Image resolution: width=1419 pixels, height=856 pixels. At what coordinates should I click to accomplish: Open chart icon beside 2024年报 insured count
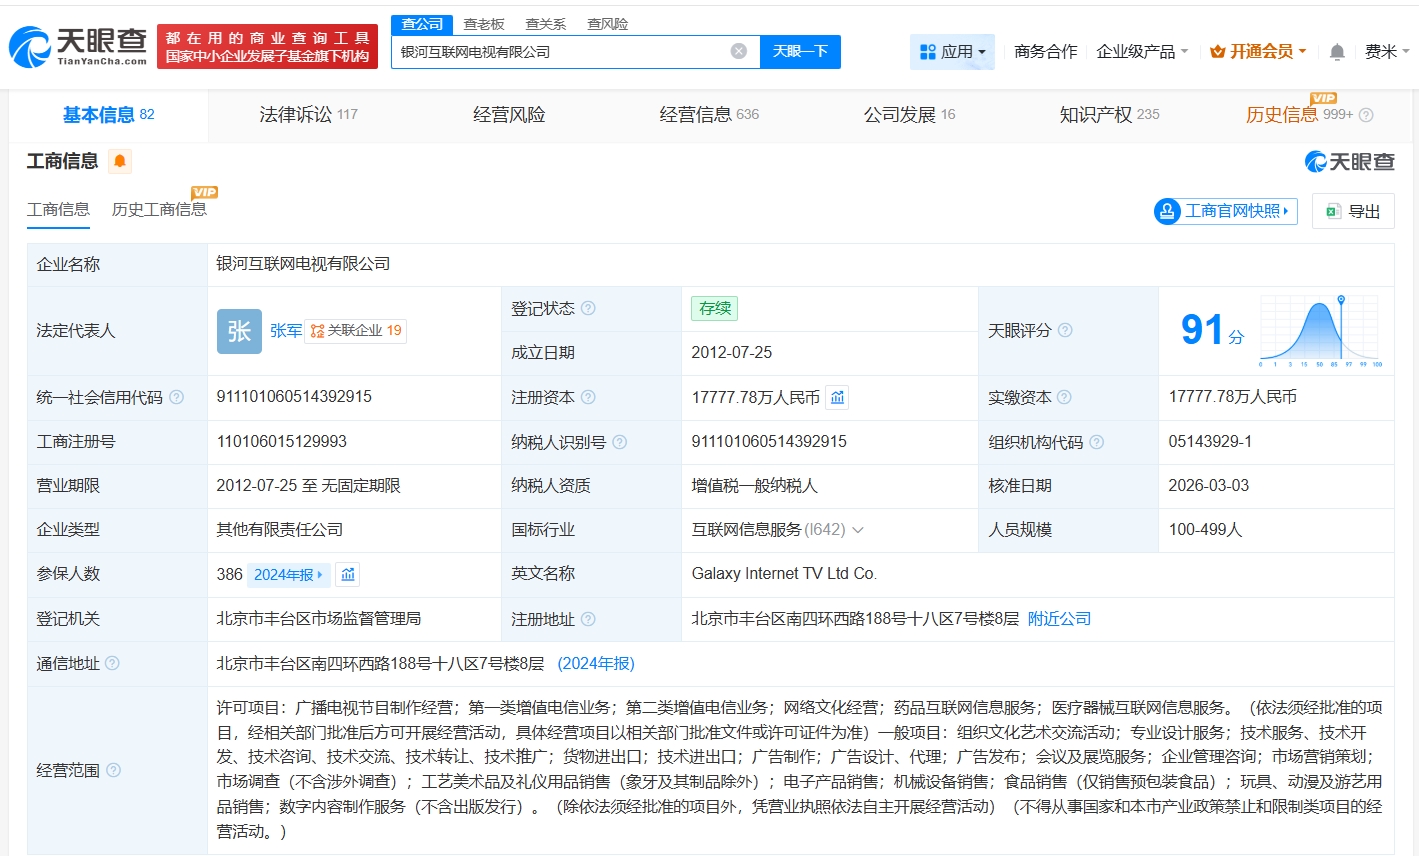click(x=347, y=575)
